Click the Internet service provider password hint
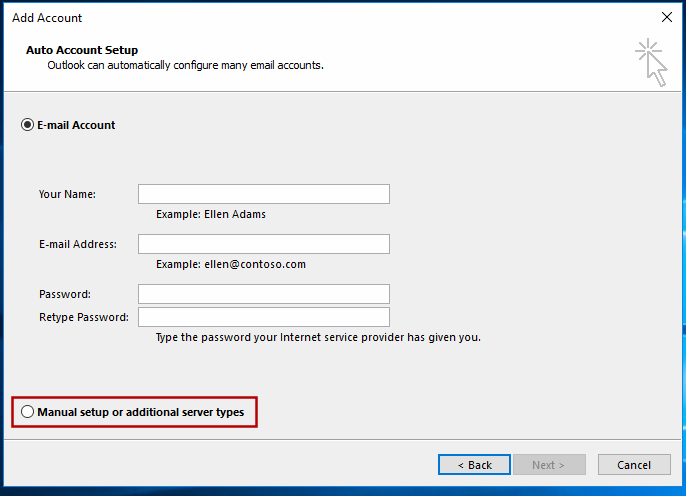Viewport: 686px width, 496px height. (318, 338)
